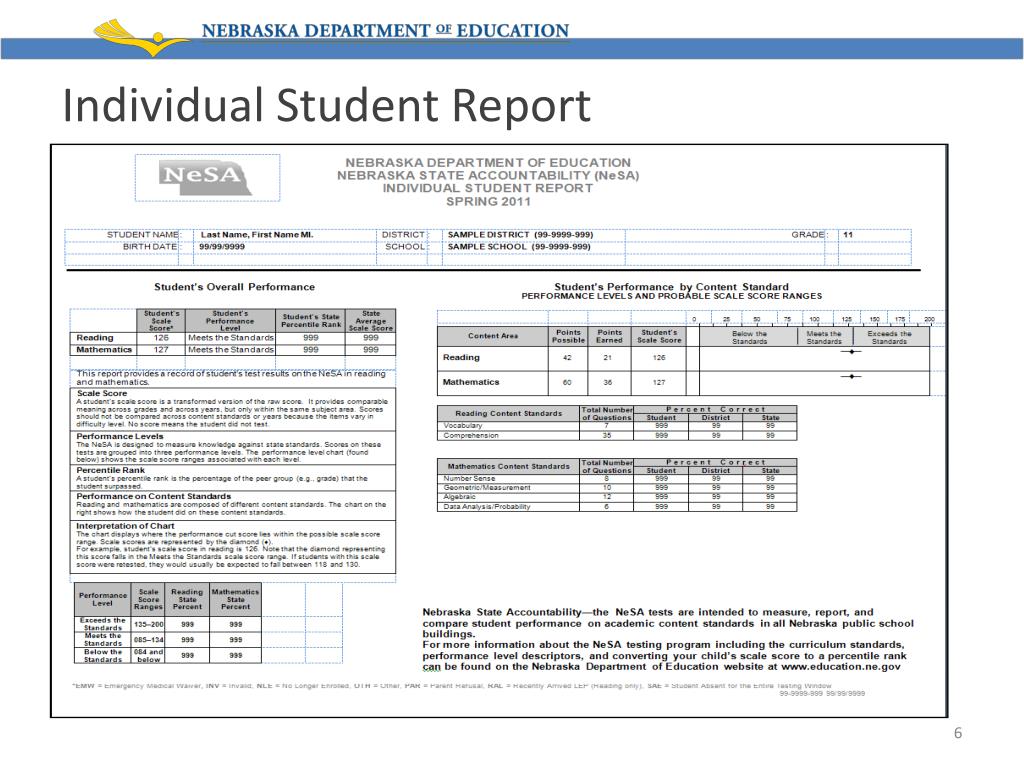Click the slide number 6
Viewport: 1024px width, 768px height.
(957, 733)
